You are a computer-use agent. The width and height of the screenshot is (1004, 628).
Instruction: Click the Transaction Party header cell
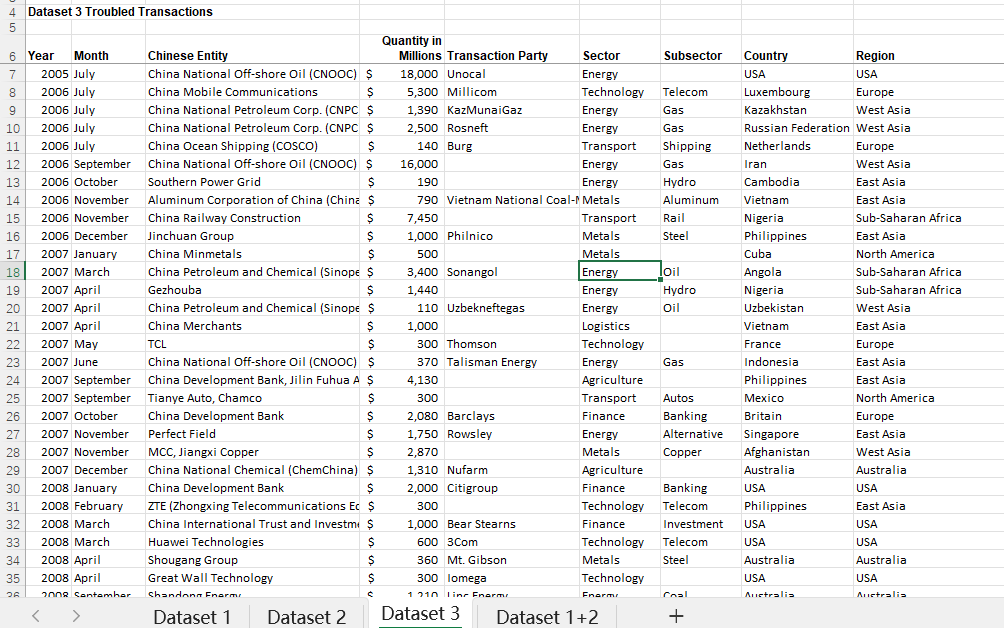tap(512, 49)
